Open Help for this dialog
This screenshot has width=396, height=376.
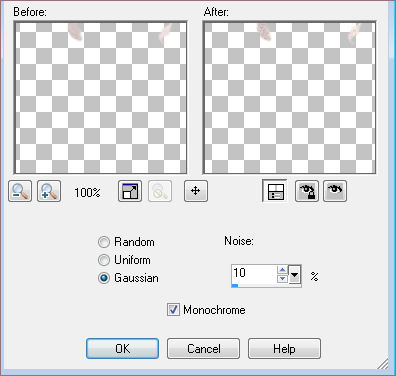click(x=284, y=349)
